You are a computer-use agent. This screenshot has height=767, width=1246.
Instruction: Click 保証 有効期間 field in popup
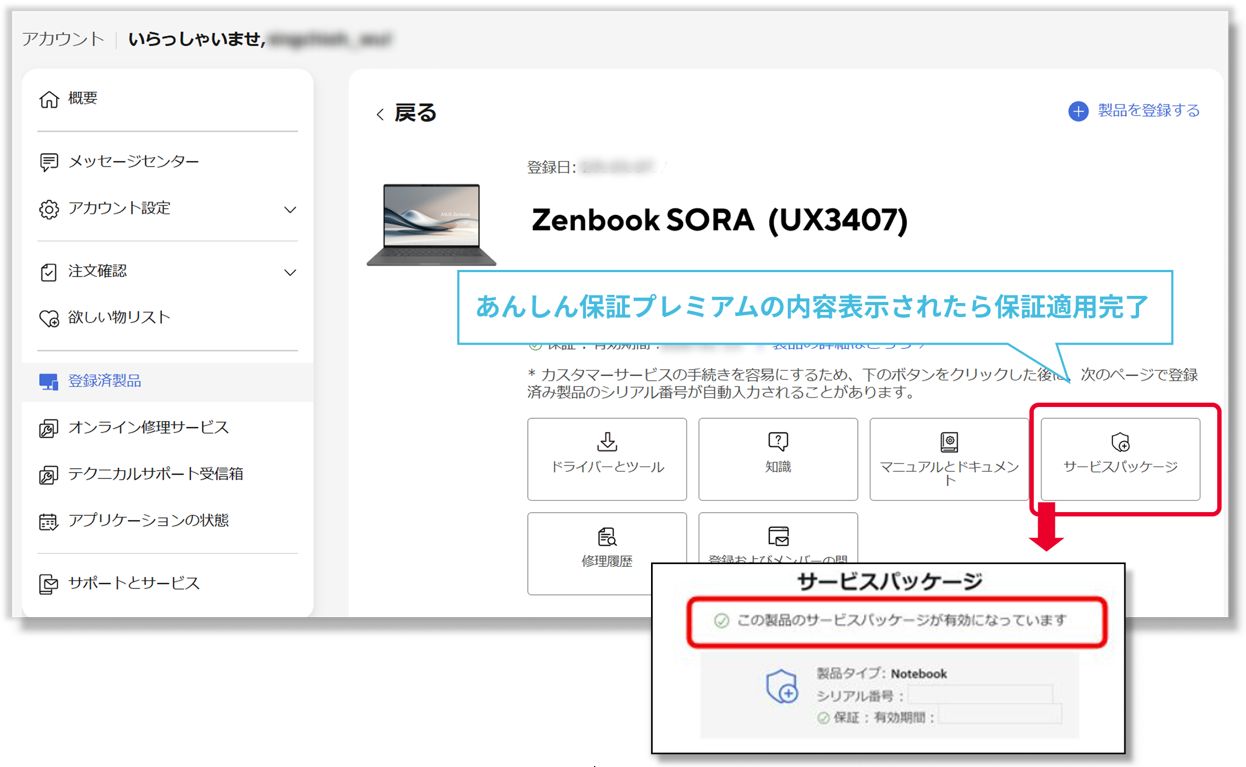coord(1000,714)
